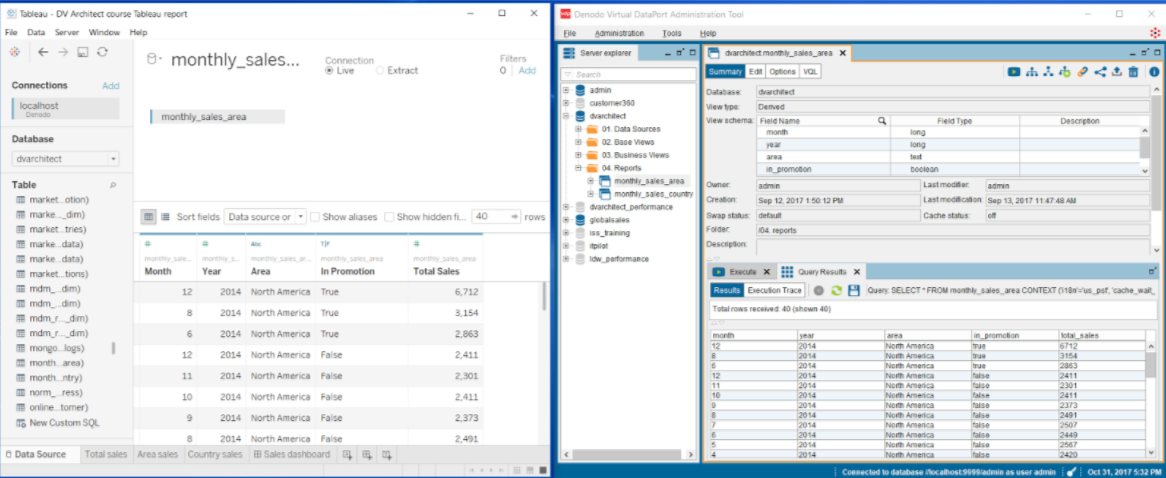Expand the 01. Data Sources folder

pos(579,129)
